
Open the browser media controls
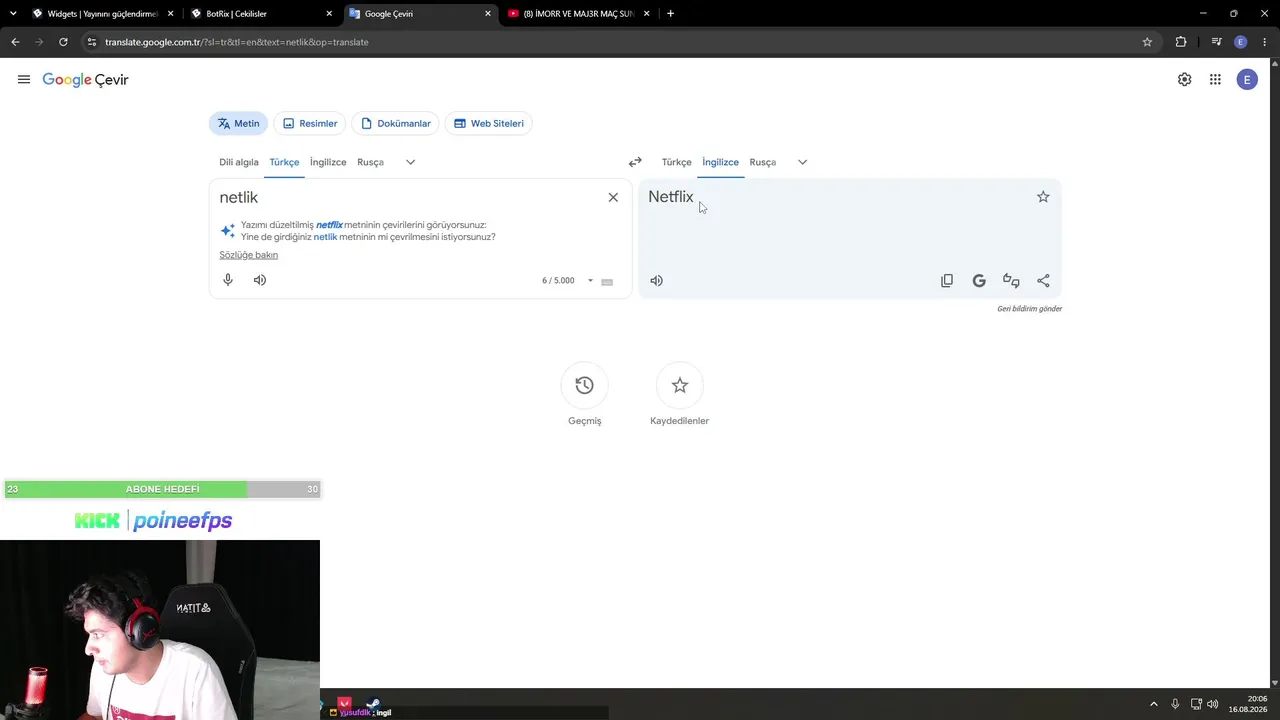pos(1216,42)
